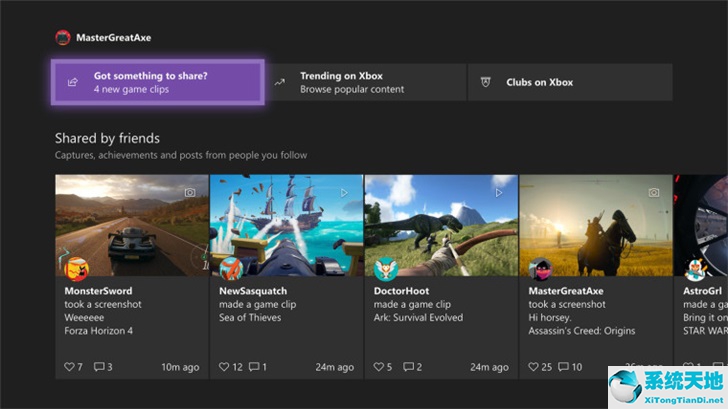
Task: Click the Assassin's Creed: Origins title
Action: point(582,331)
